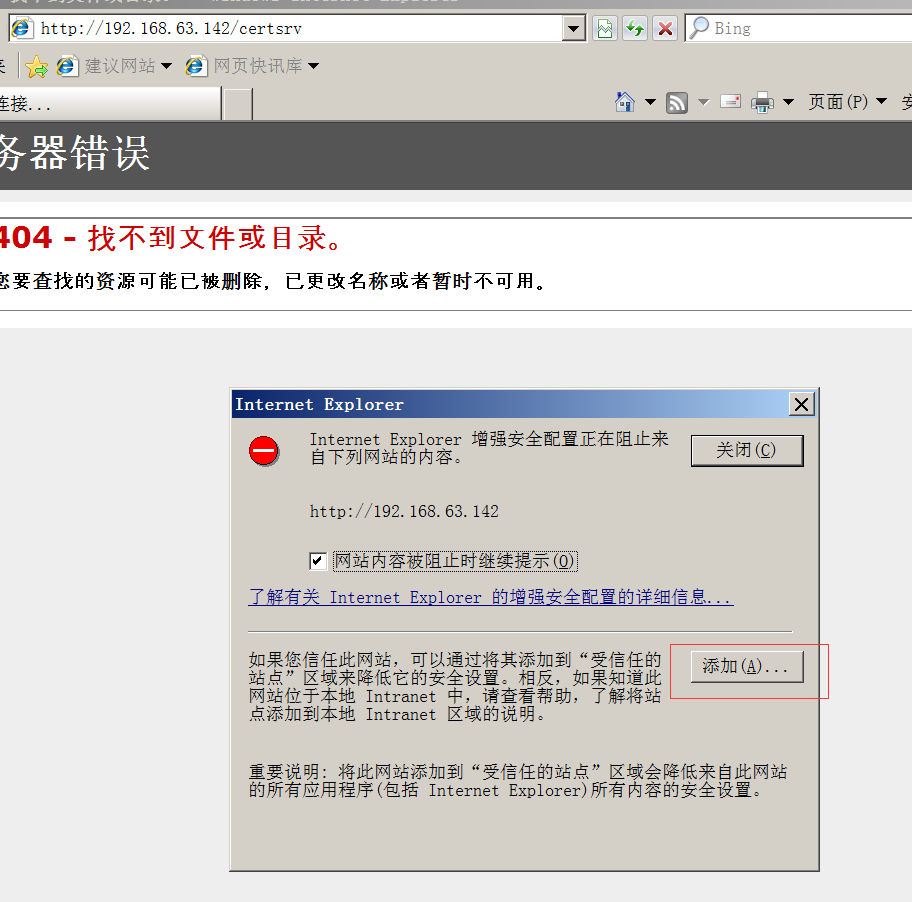912x902 pixels.
Task: Click the printer icon
Action: point(763,103)
